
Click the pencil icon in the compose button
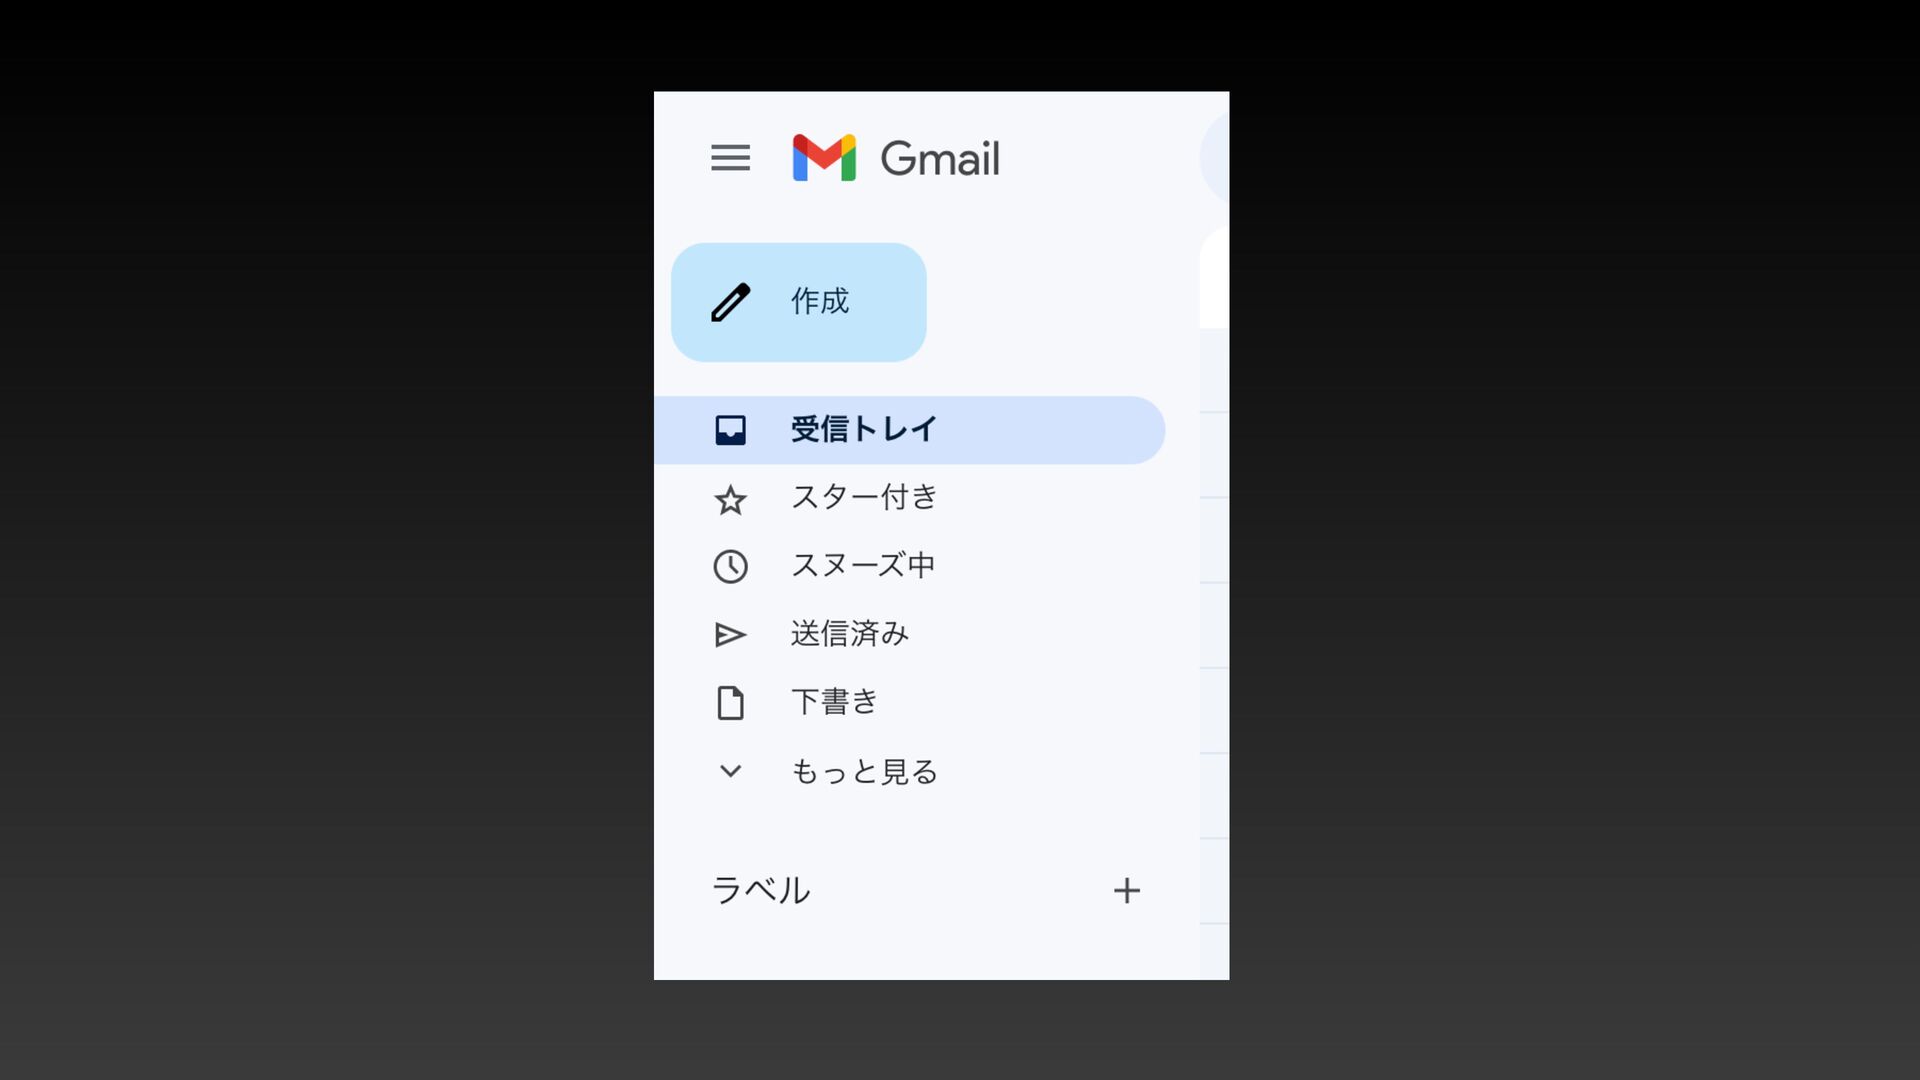tap(730, 302)
